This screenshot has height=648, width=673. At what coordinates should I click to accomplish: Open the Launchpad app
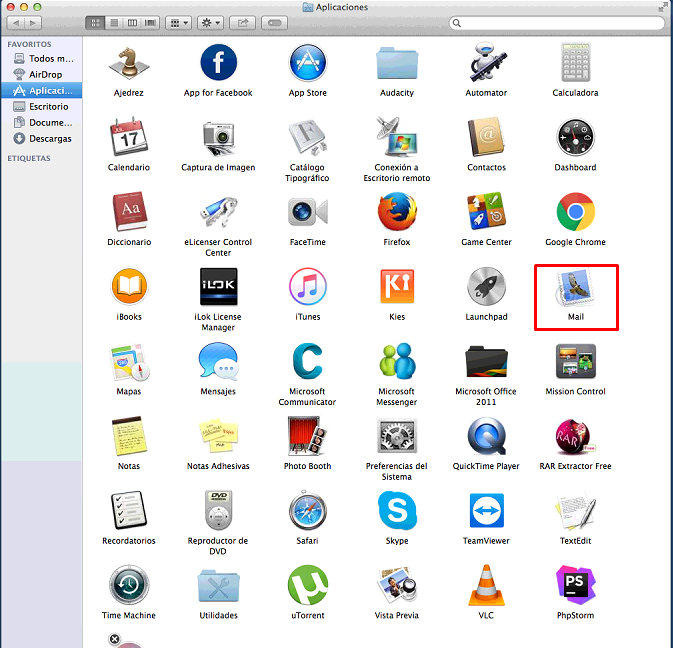click(x=486, y=287)
